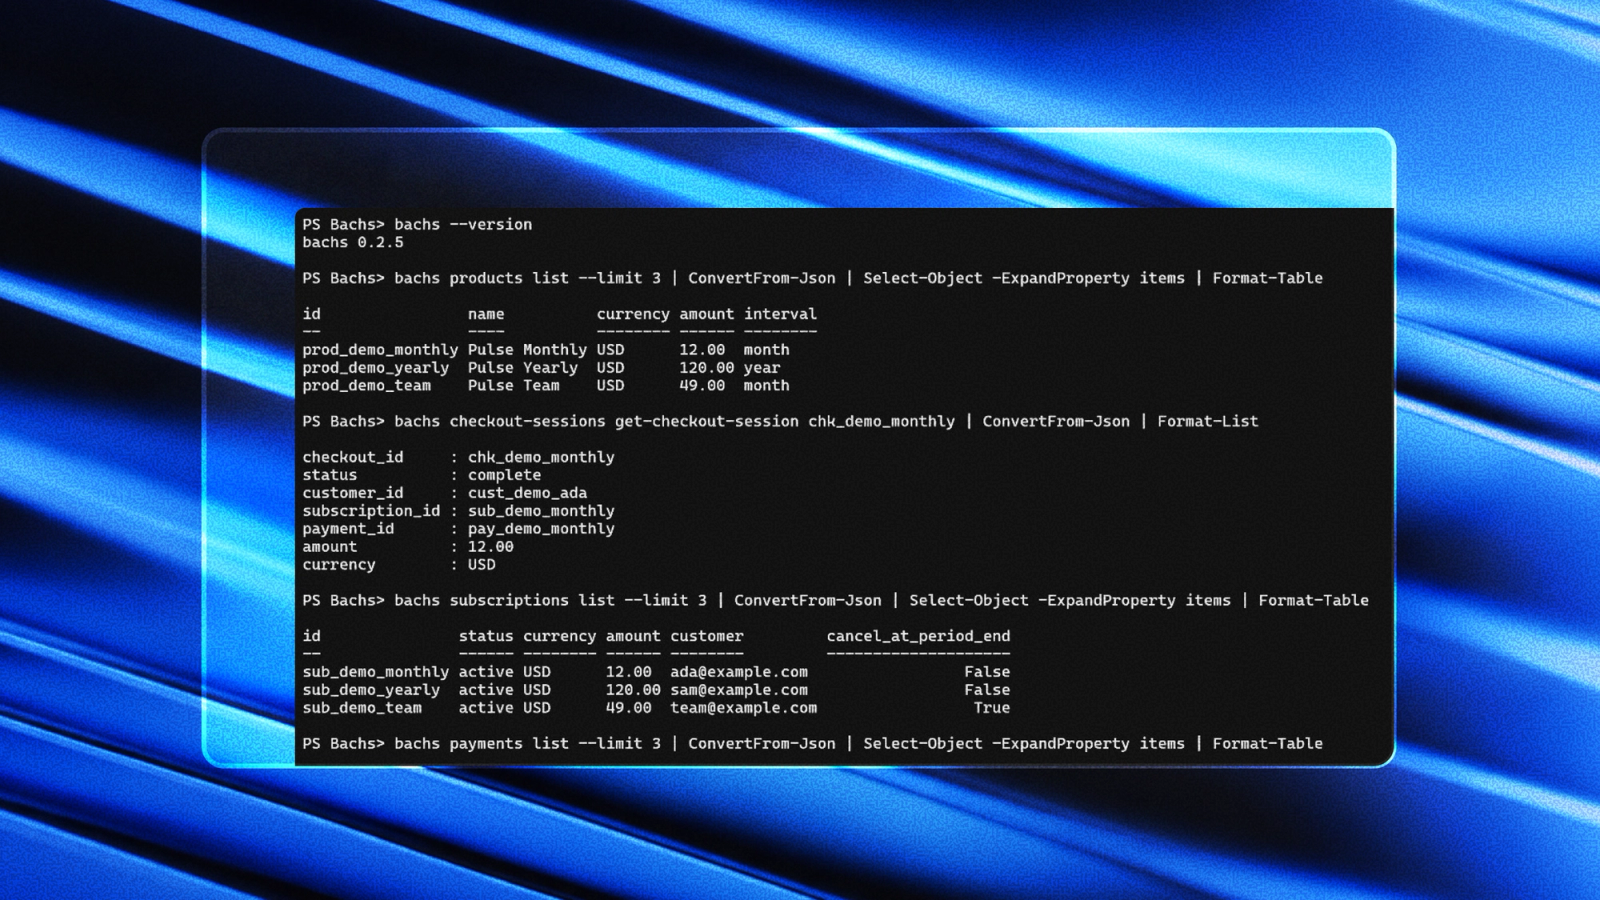Viewport: 1600px width, 900px height.
Task: Click the 'Pulse Team' product name
Action: coord(514,386)
